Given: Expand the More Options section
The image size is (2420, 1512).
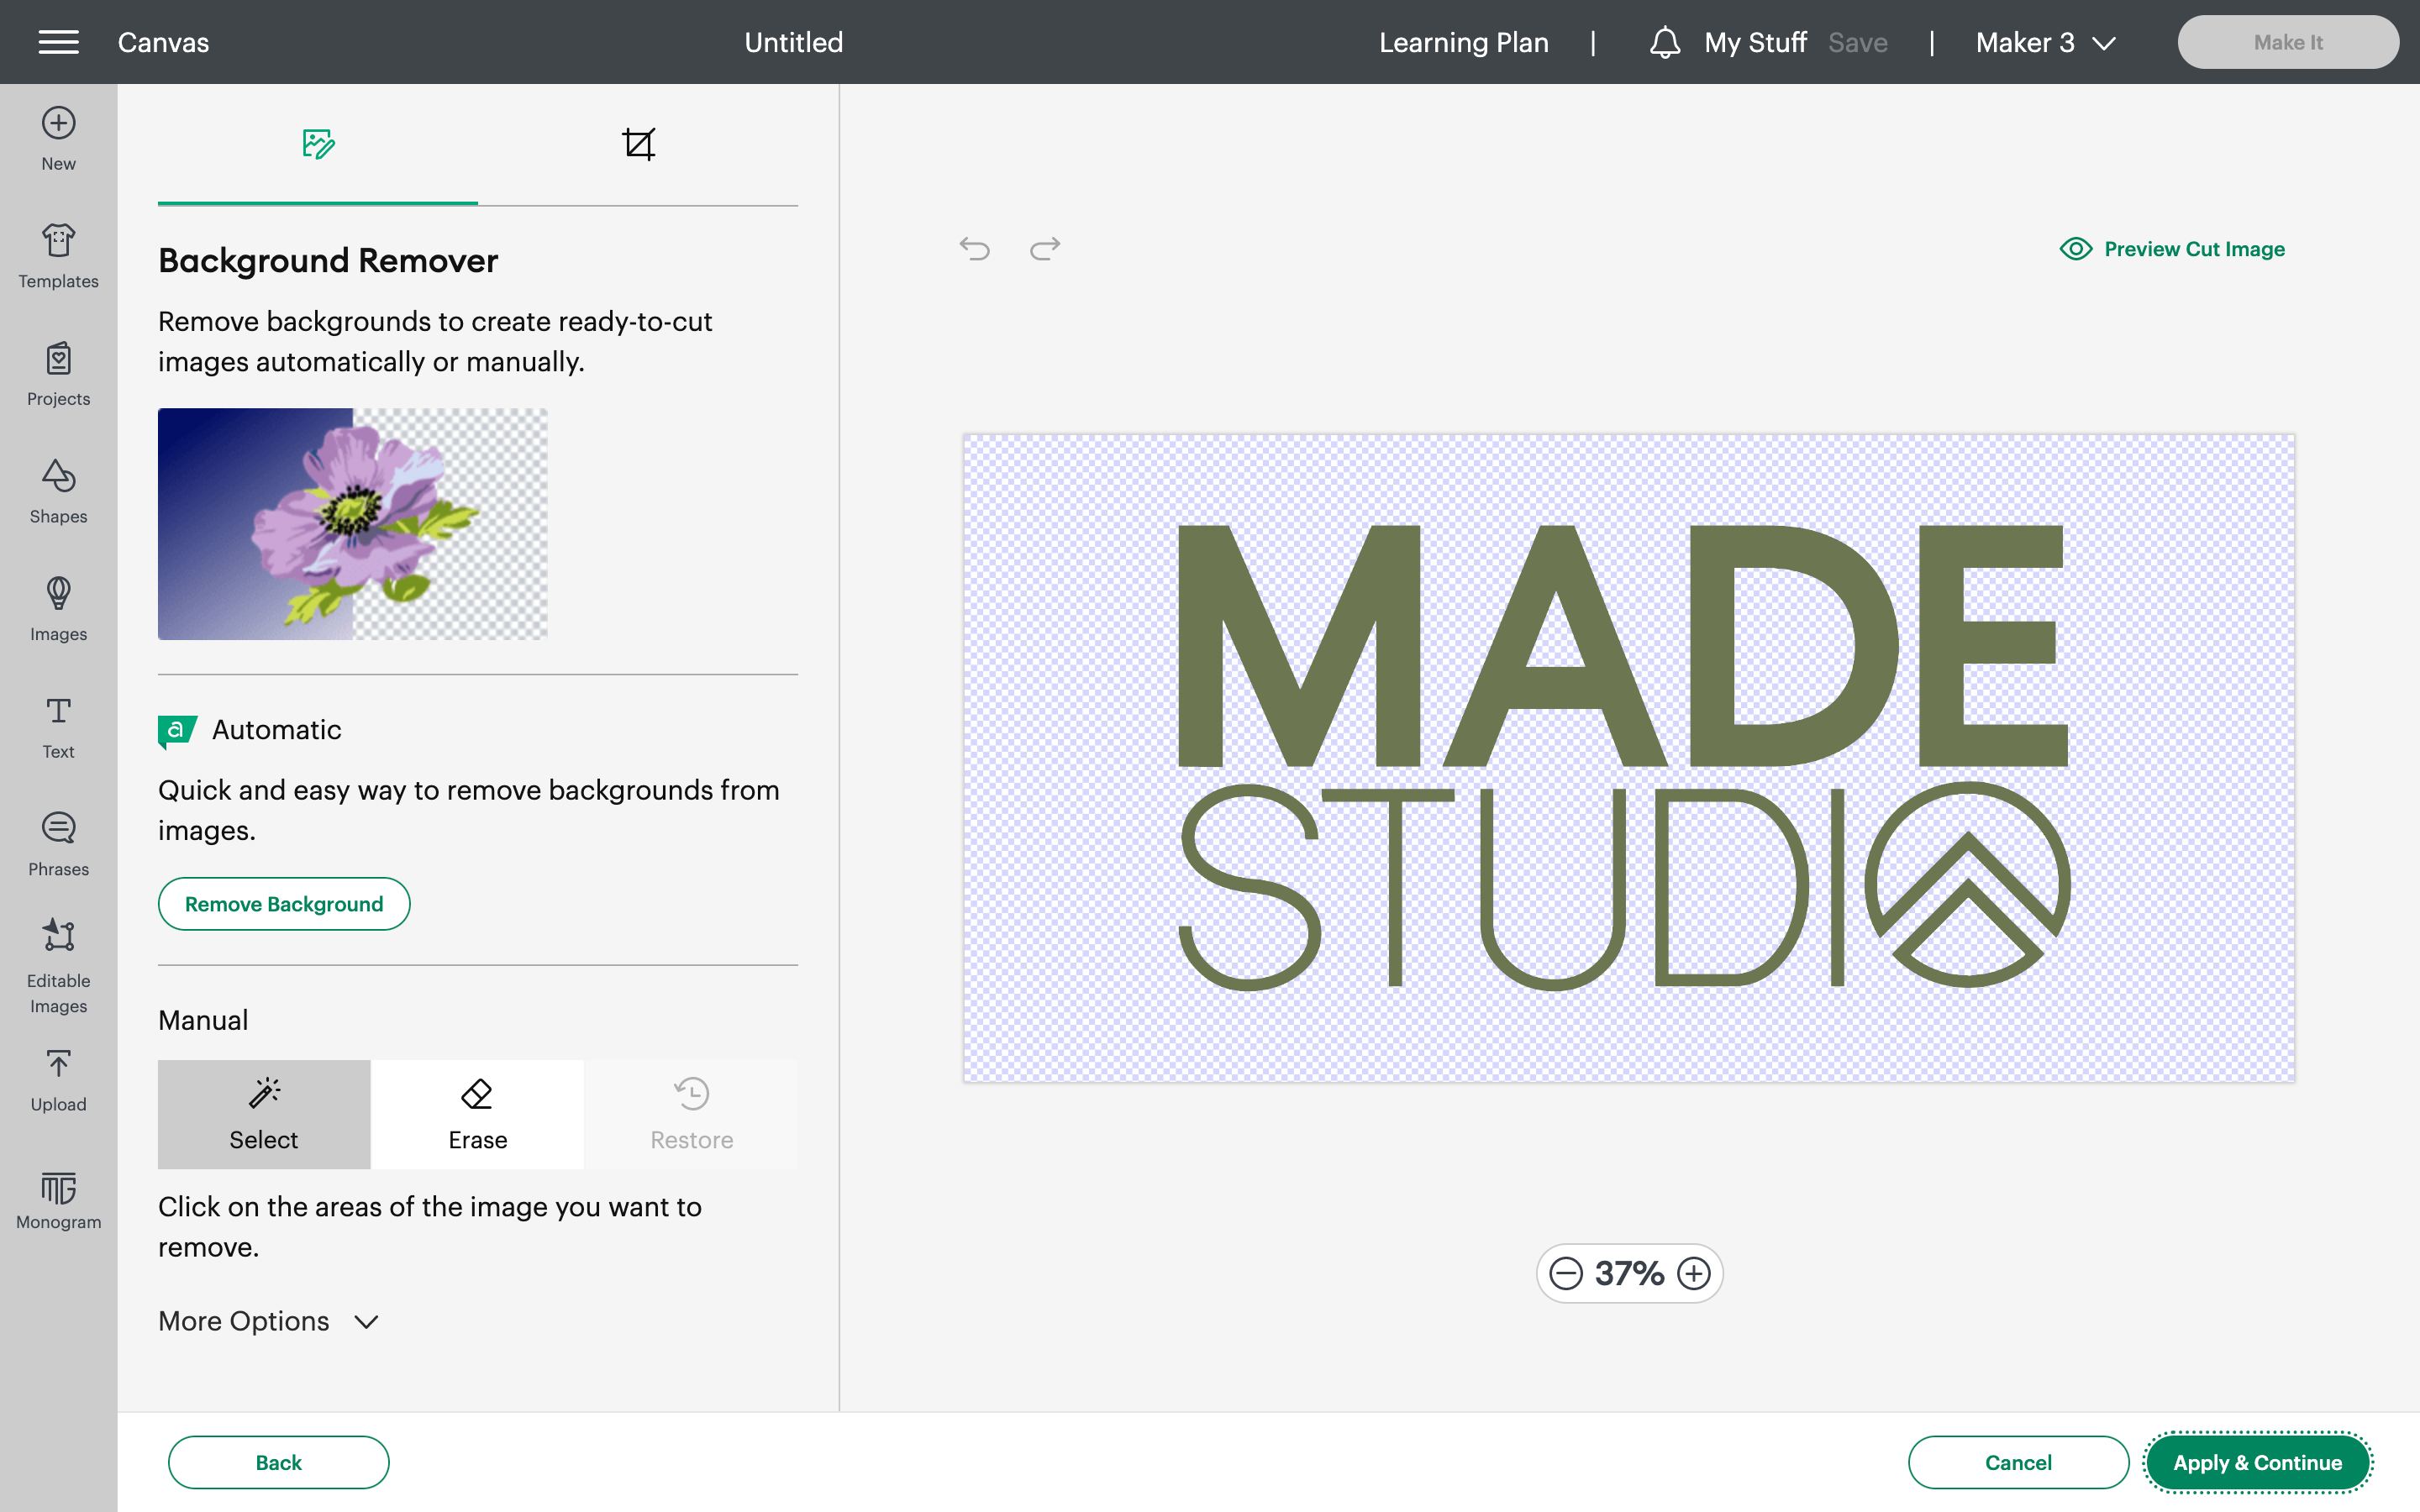Looking at the screenshot, I should [270, 1320].
